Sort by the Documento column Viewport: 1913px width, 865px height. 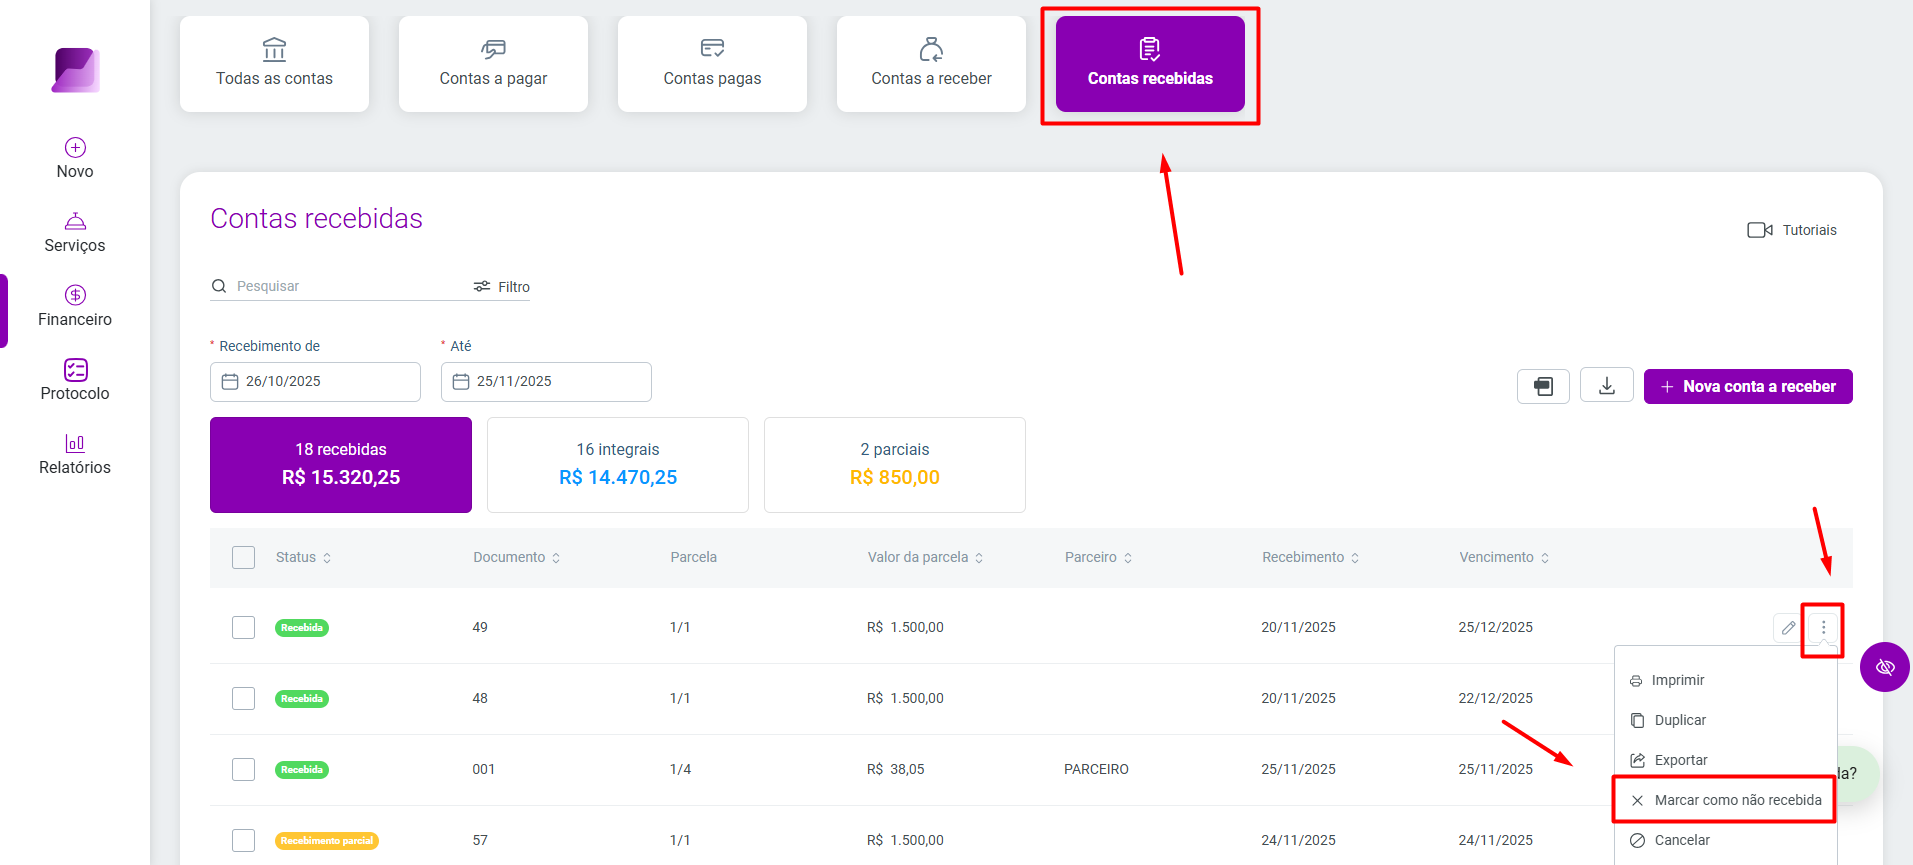click(516, 557)
